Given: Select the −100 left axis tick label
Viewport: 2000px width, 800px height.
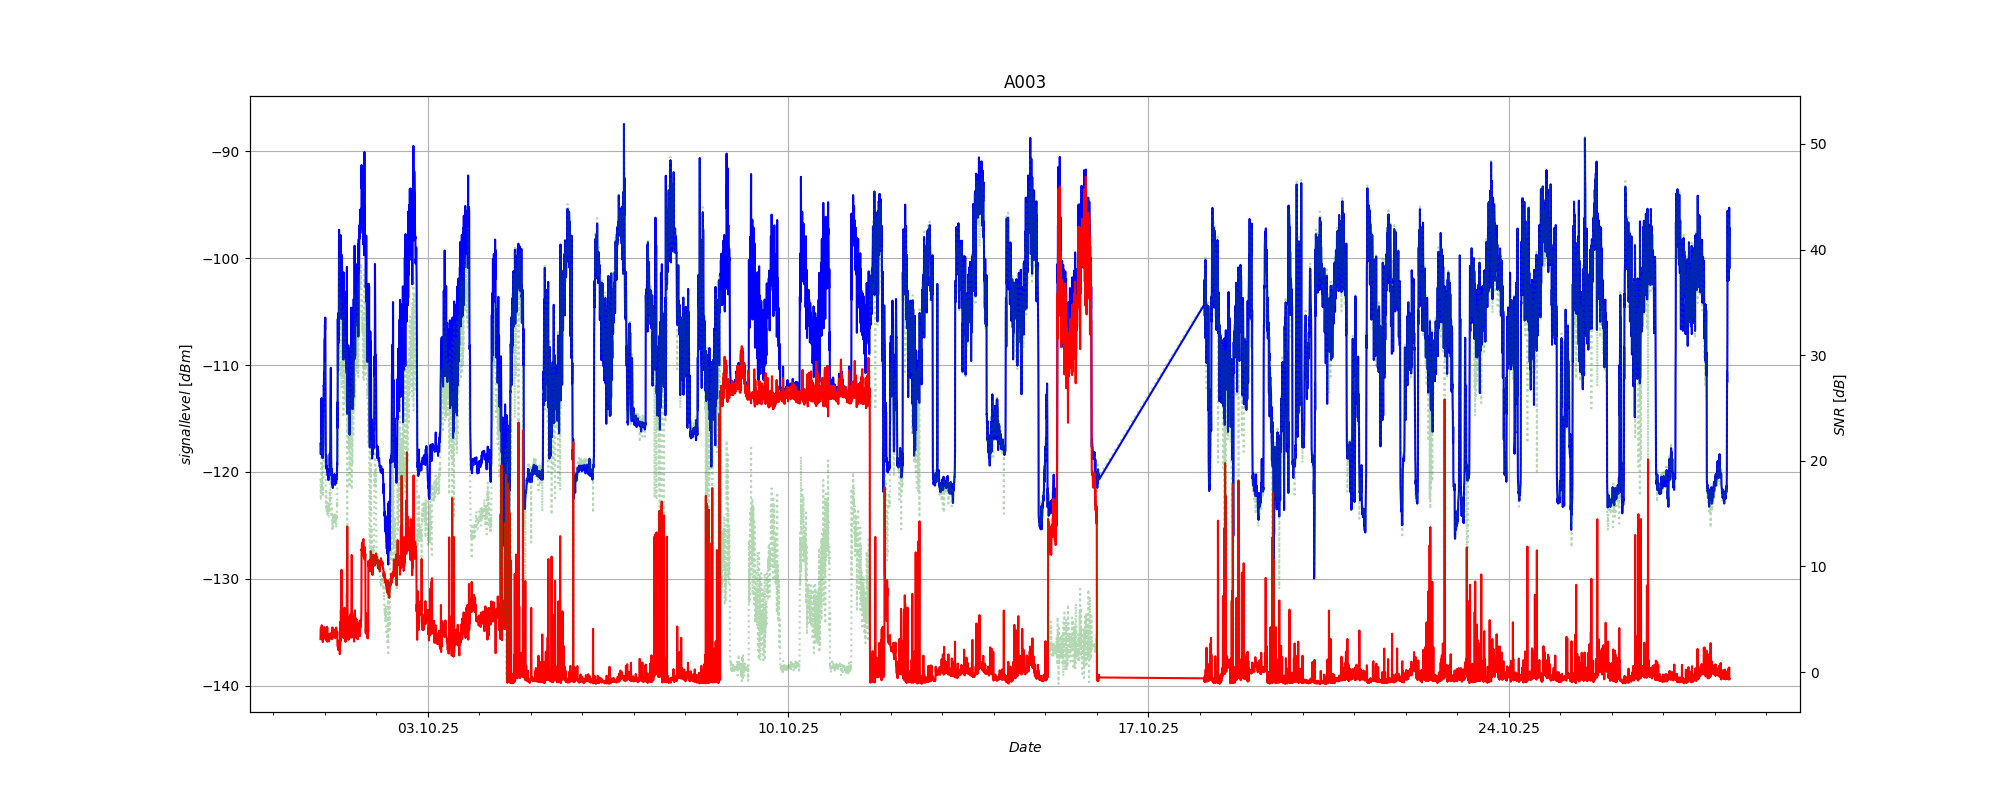Looking at the screenshot, I should coord(222,259).
